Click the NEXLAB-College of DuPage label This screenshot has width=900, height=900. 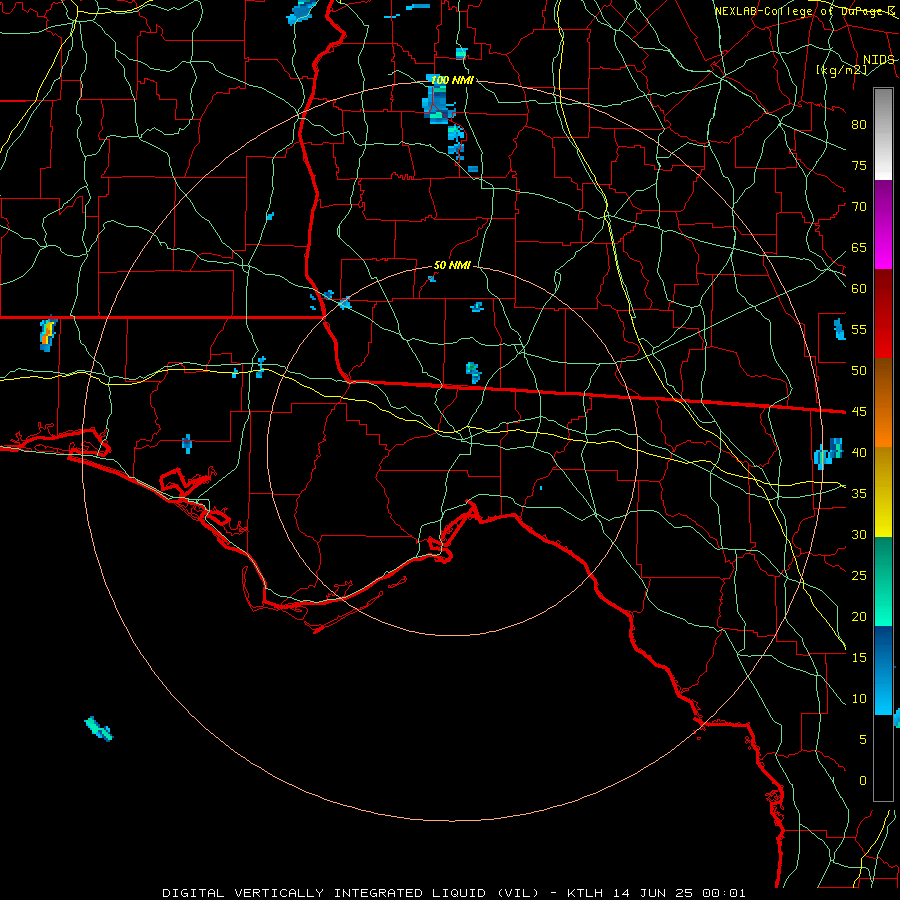click(805, 11)
